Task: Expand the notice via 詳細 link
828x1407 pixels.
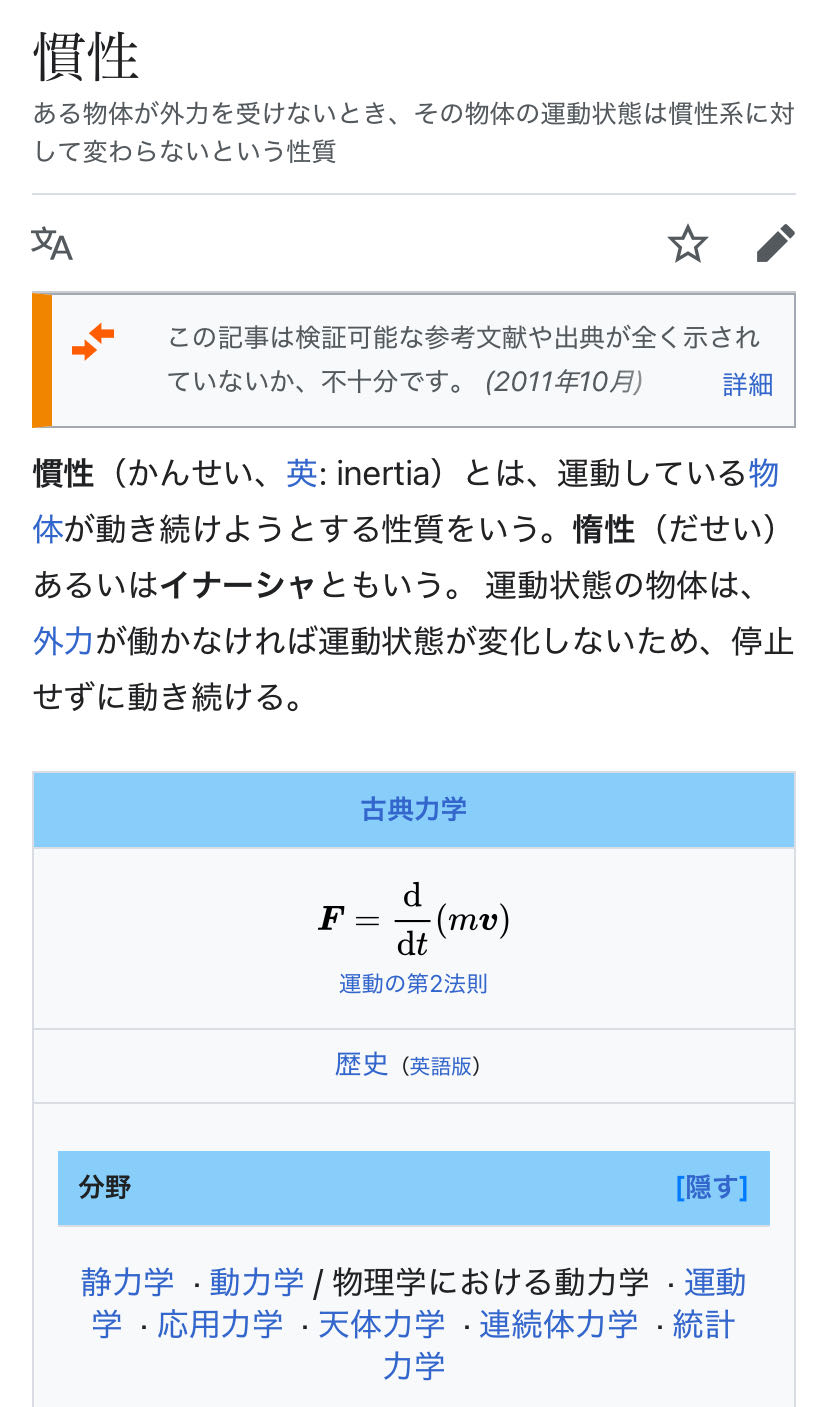Action: pyautogui.click(x=747, y=385)
